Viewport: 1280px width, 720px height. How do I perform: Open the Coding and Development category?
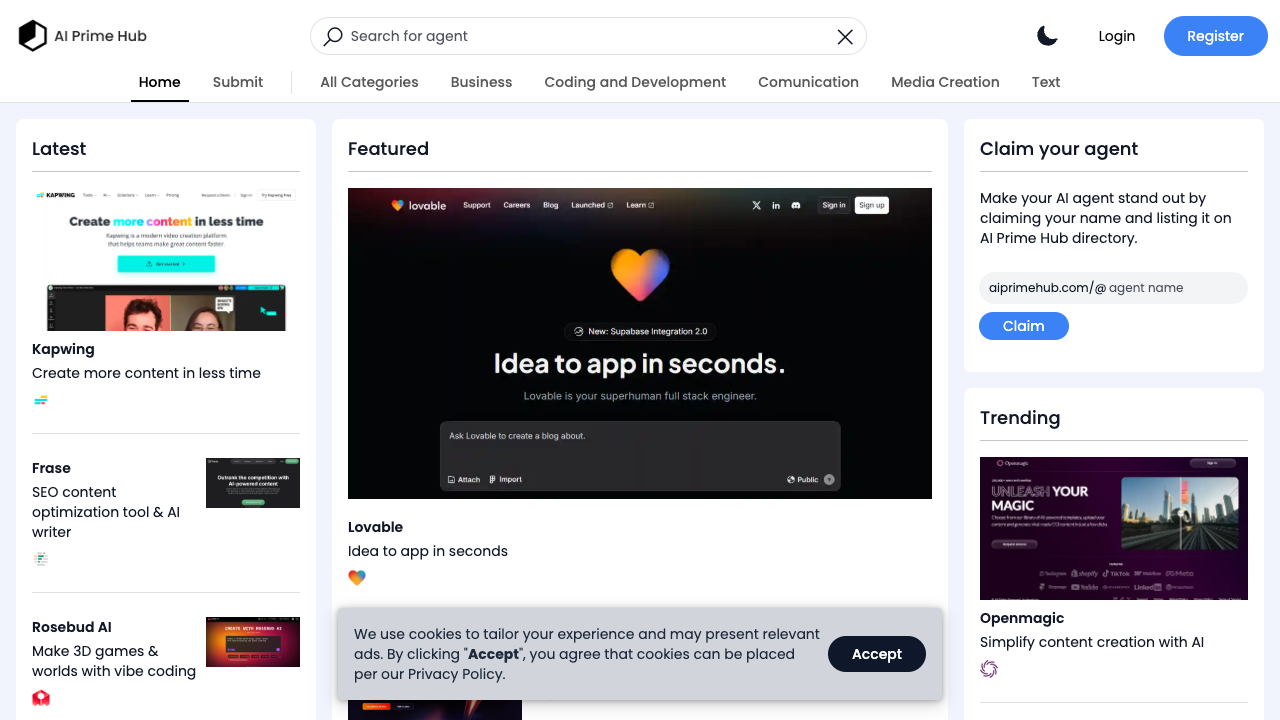point(634,82)
